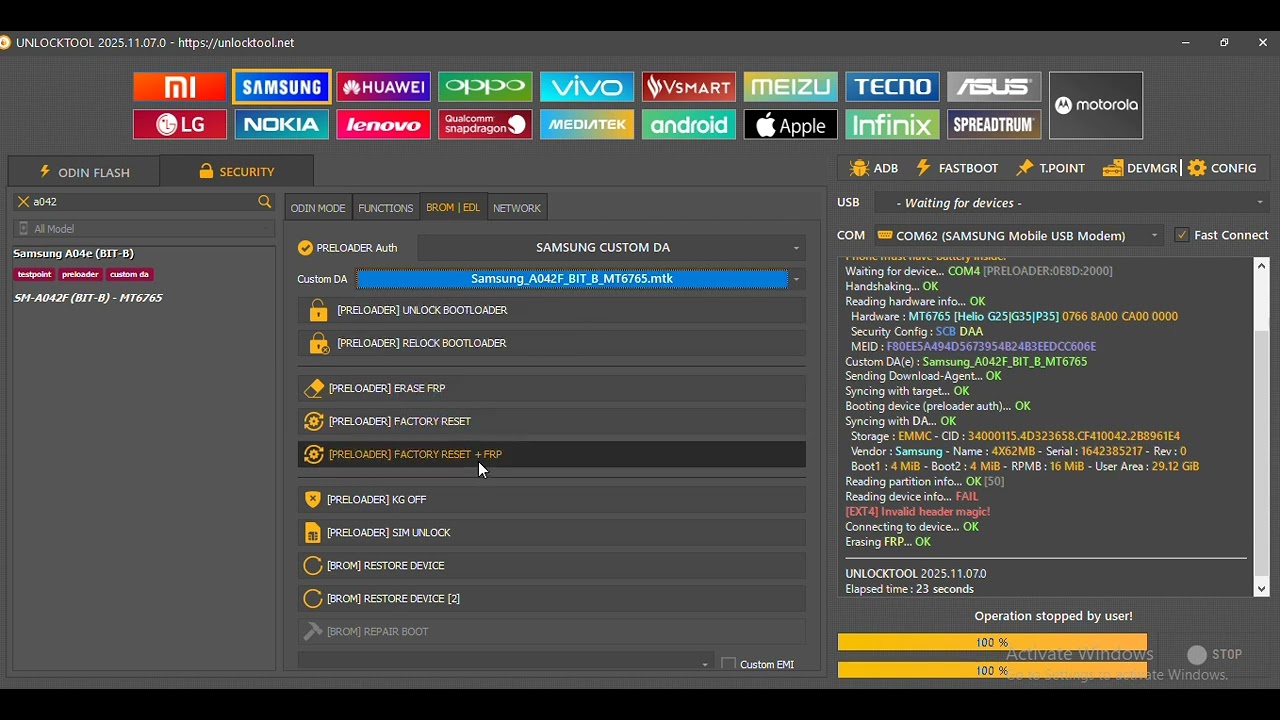Choose the Huawei brand icon

[384, 87]
